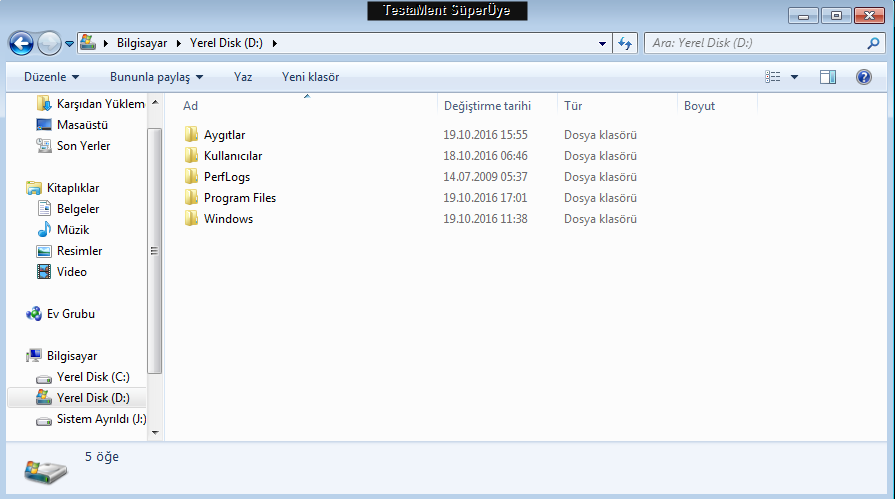Click the Resimler picture icon
Image resolution: width=895 pixels, height=499 pixels.
(44, 251)
